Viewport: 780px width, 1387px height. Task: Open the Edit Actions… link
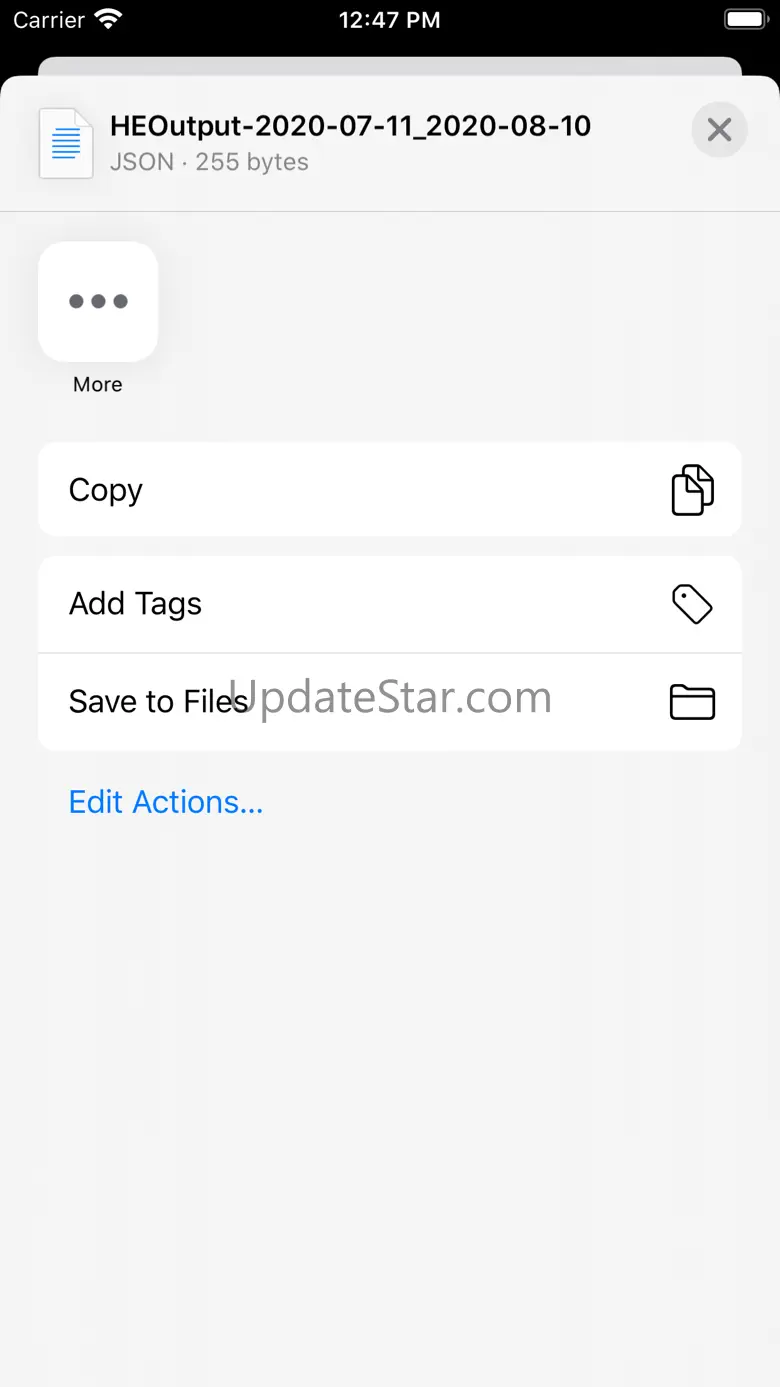click(166, 802)
